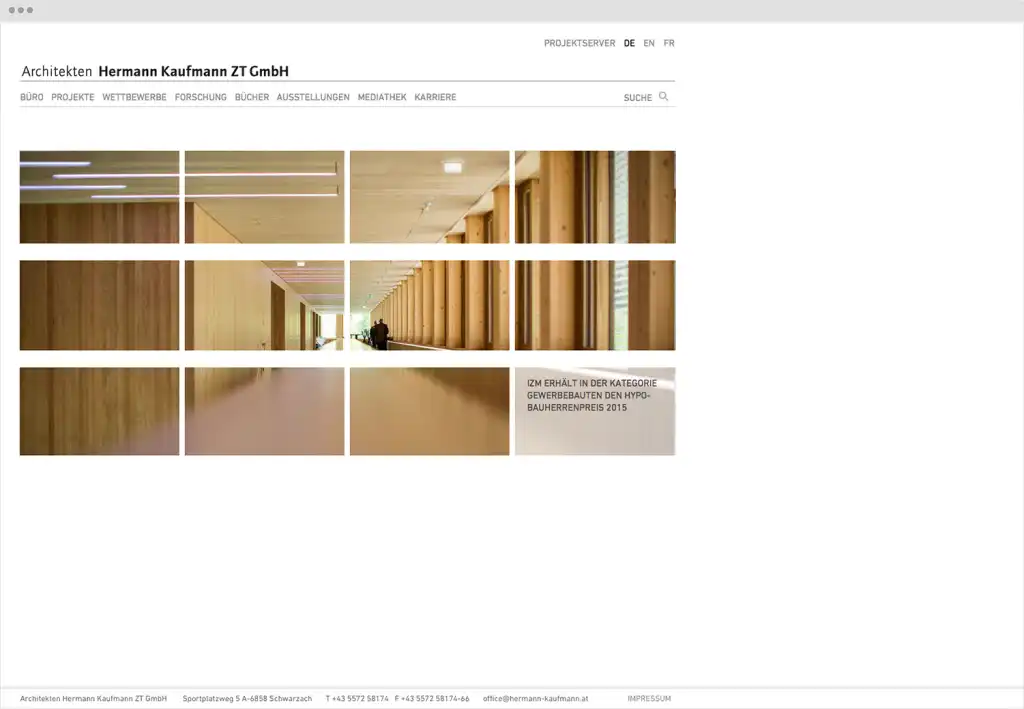This screenshot has height=709, width=1024.
Task: Click the Architekten Hermann Kaufmann ZT GmbH logo
Action: click(155, 72)
